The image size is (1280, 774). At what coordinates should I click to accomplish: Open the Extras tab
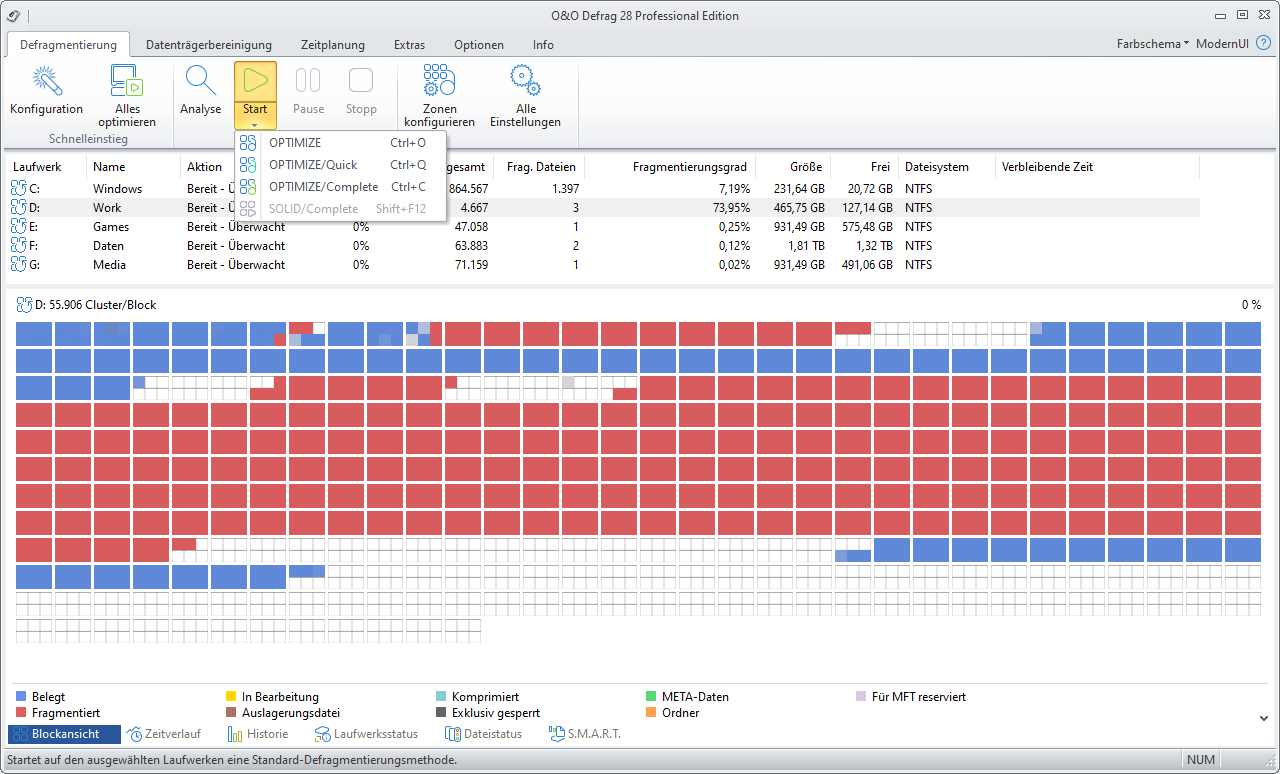(x=409, y=44)
